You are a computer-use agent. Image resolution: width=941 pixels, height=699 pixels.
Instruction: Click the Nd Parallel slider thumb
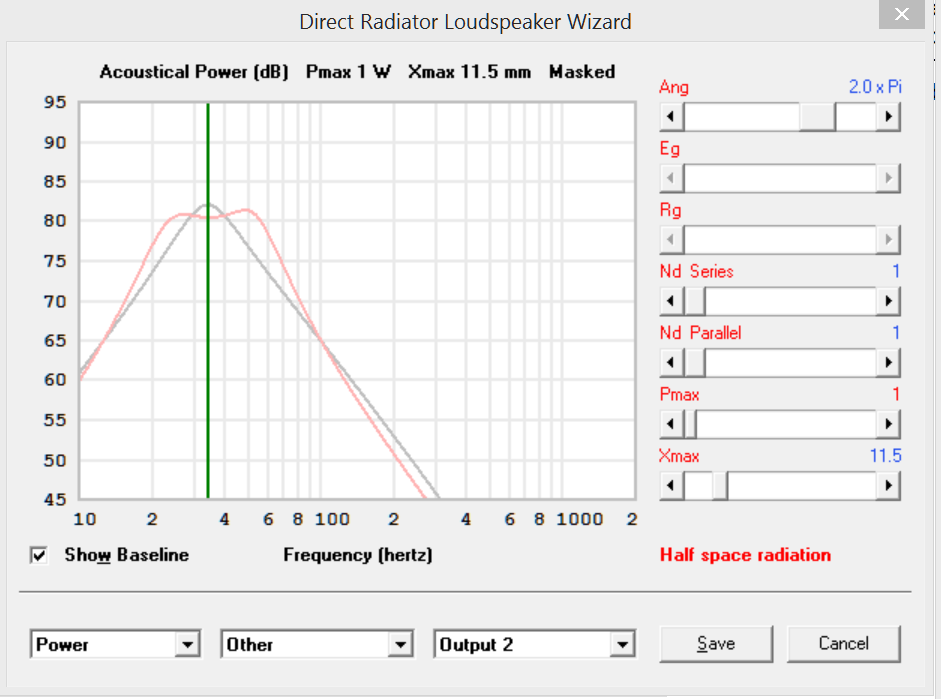point(694,362)
